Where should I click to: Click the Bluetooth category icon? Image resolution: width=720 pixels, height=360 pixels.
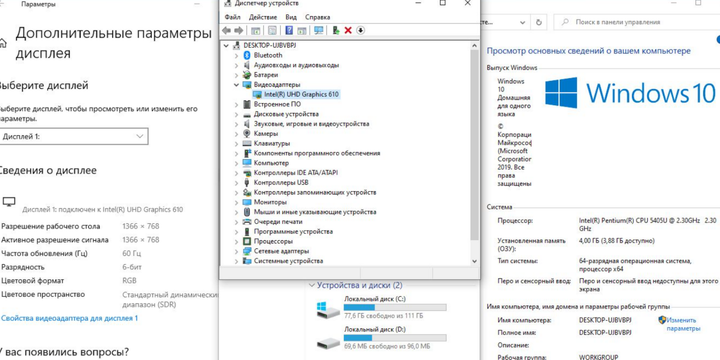click(x=247, y=55)
